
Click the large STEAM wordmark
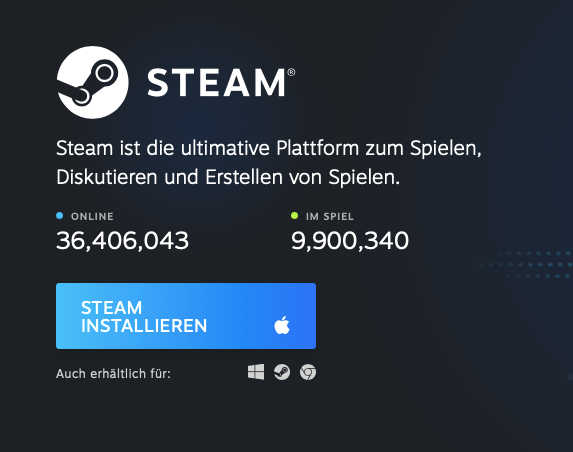click(216, 83)
